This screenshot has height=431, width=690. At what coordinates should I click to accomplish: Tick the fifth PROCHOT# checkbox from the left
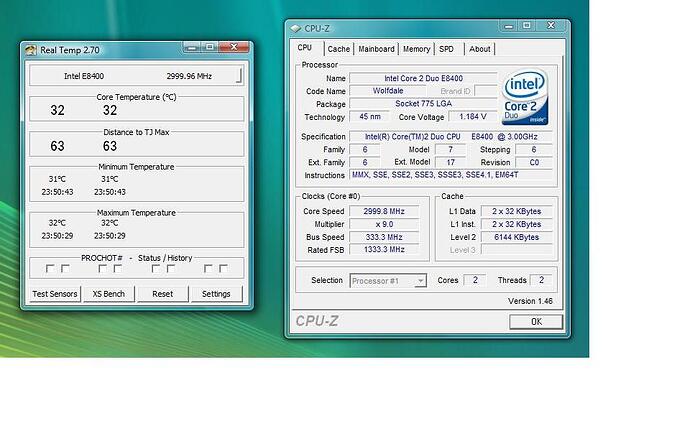click(156, 268)
